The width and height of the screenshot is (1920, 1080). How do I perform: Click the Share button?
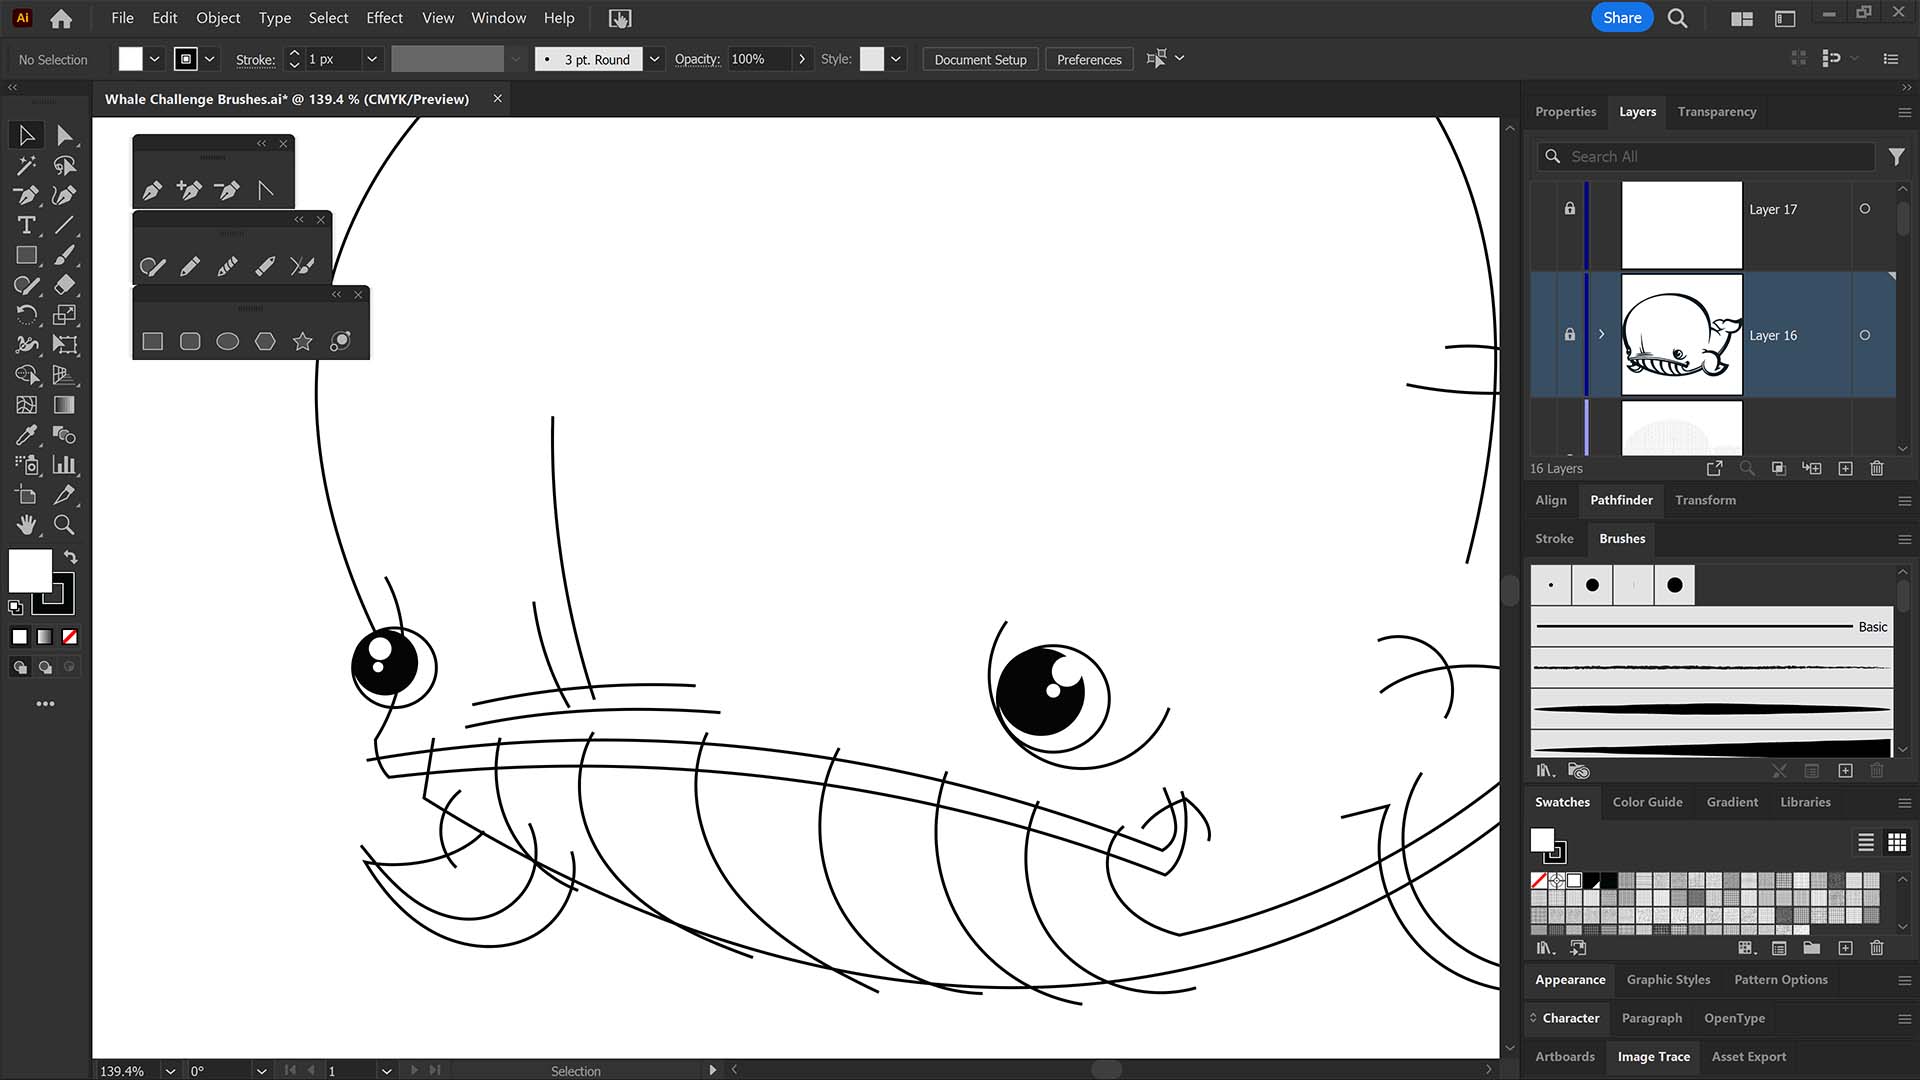[1622, 18]
